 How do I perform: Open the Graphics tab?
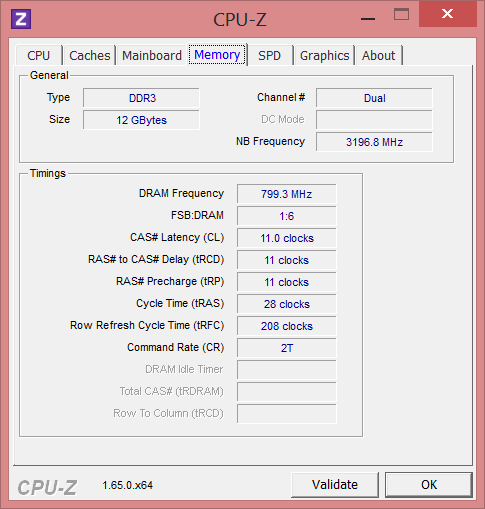[x=324, y=55]
